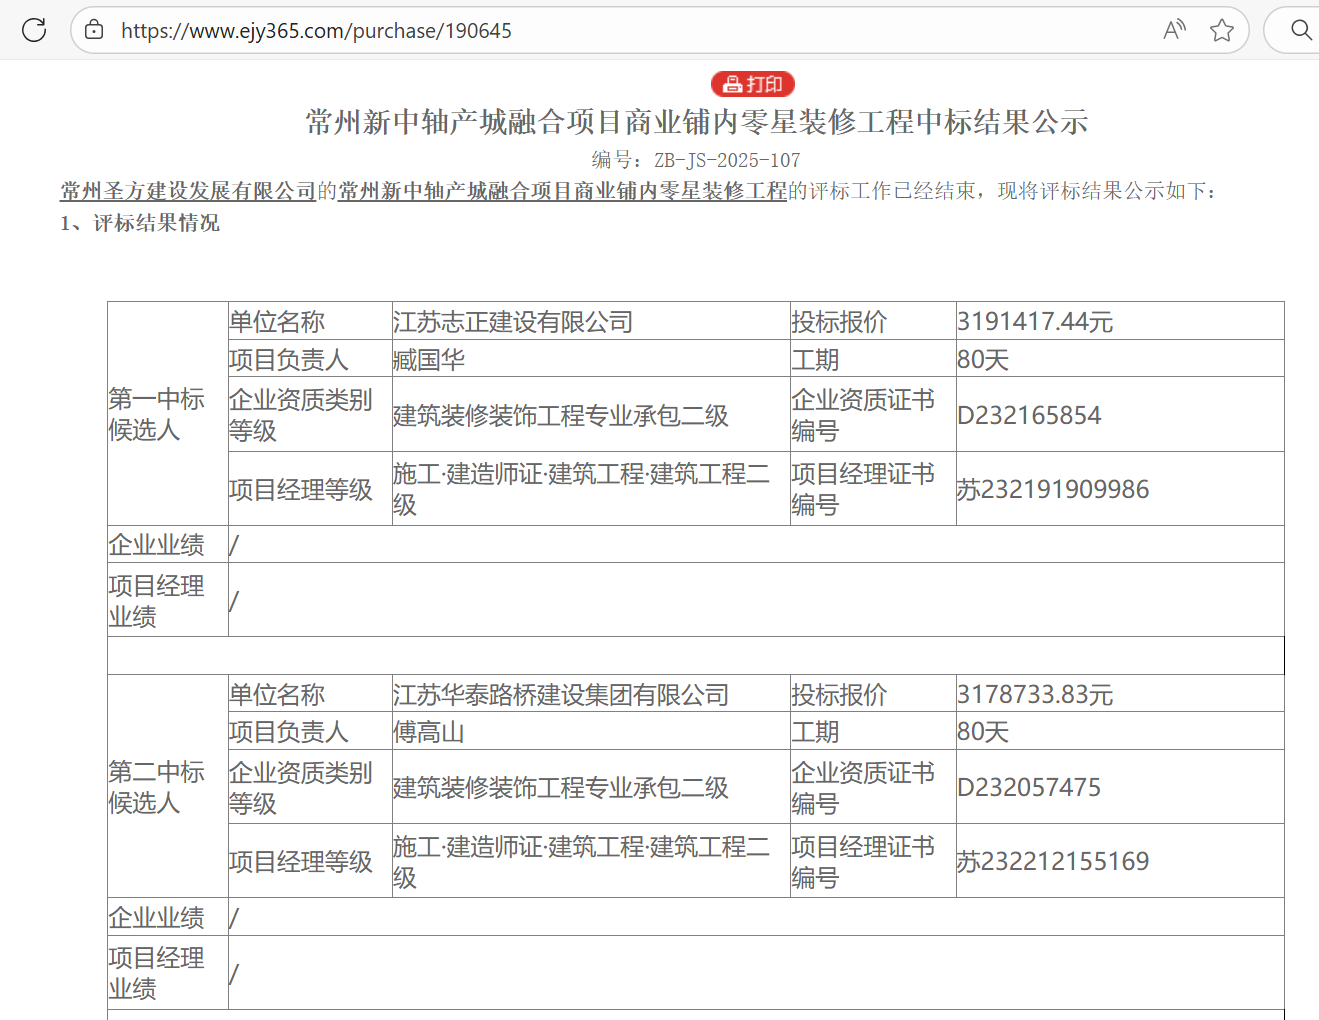Select the 江苏志正建设有限公司 cell

pyautogui.click(x=513, y=322)
